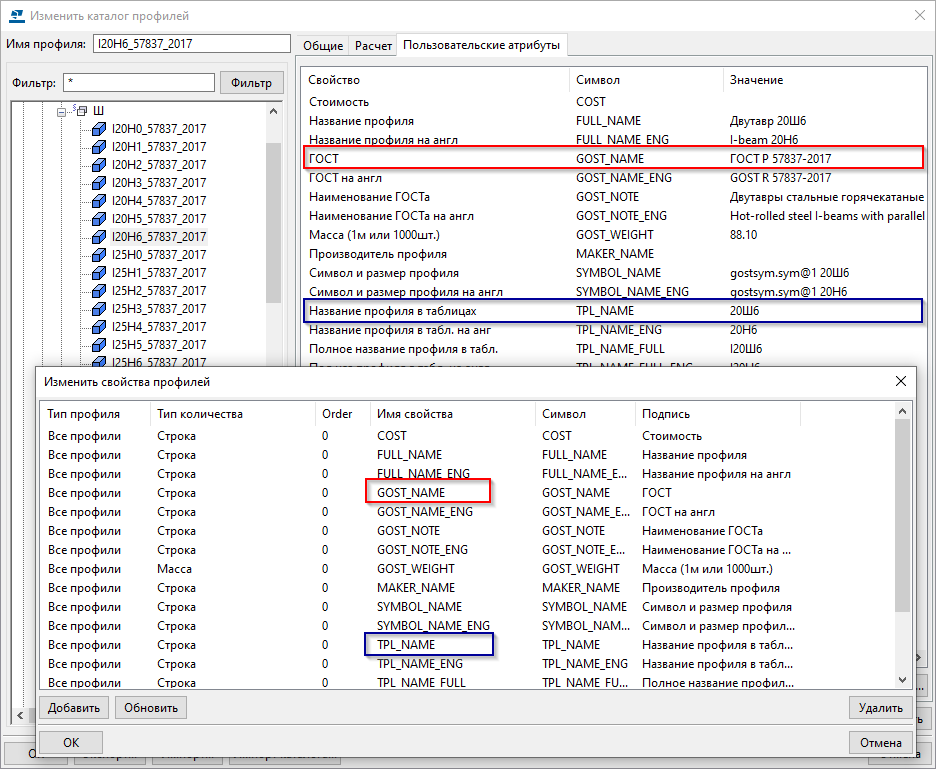Select value 'gostsym.sym@1 20Ш6'
This screenshot has width=936, height=769.
[789, 273]
